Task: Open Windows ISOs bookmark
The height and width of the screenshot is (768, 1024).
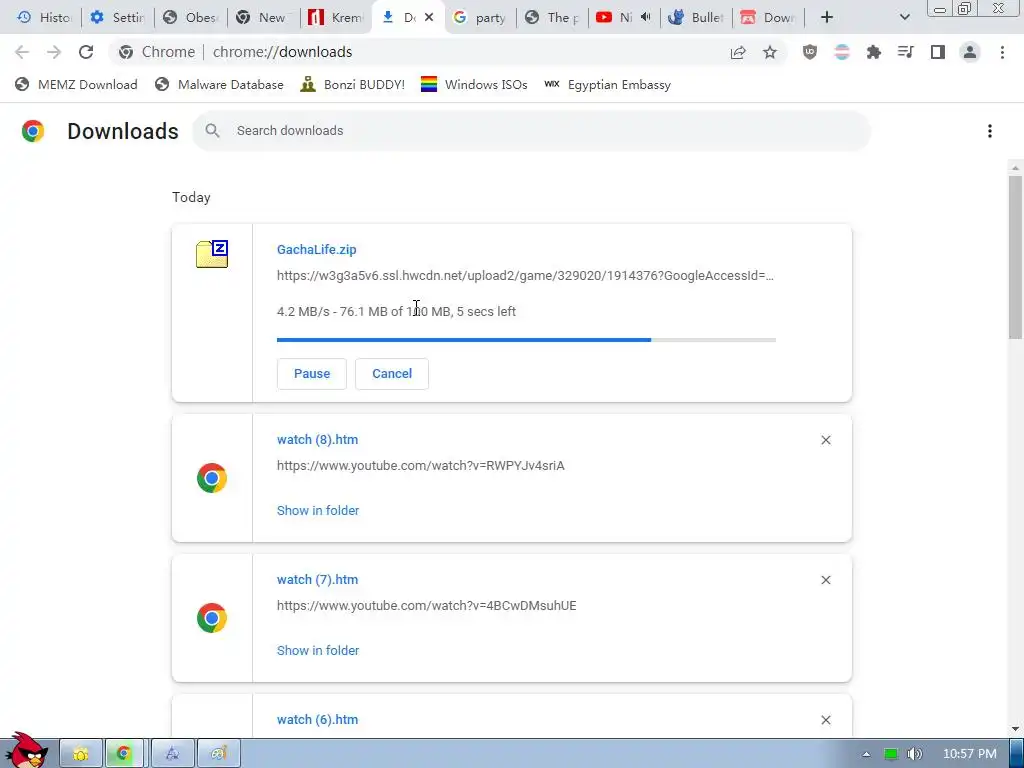Action: tap(474, 85)
